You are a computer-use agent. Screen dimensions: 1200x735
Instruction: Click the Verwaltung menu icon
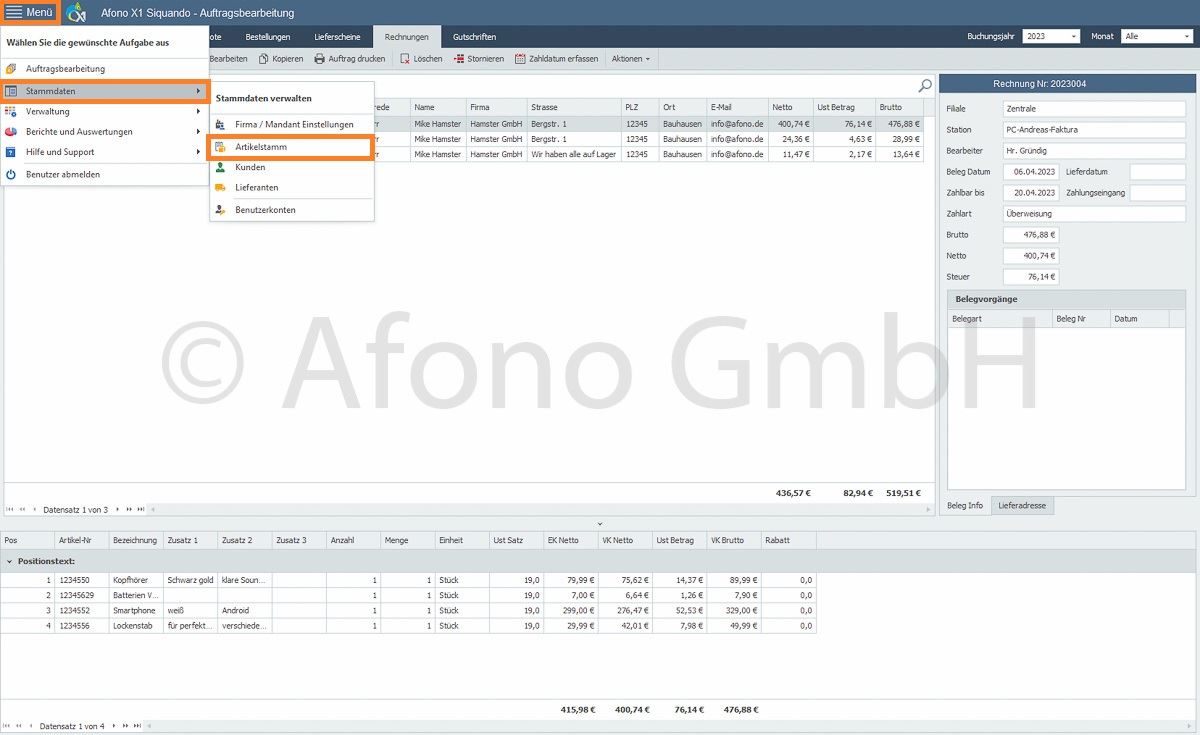point(11,111)
